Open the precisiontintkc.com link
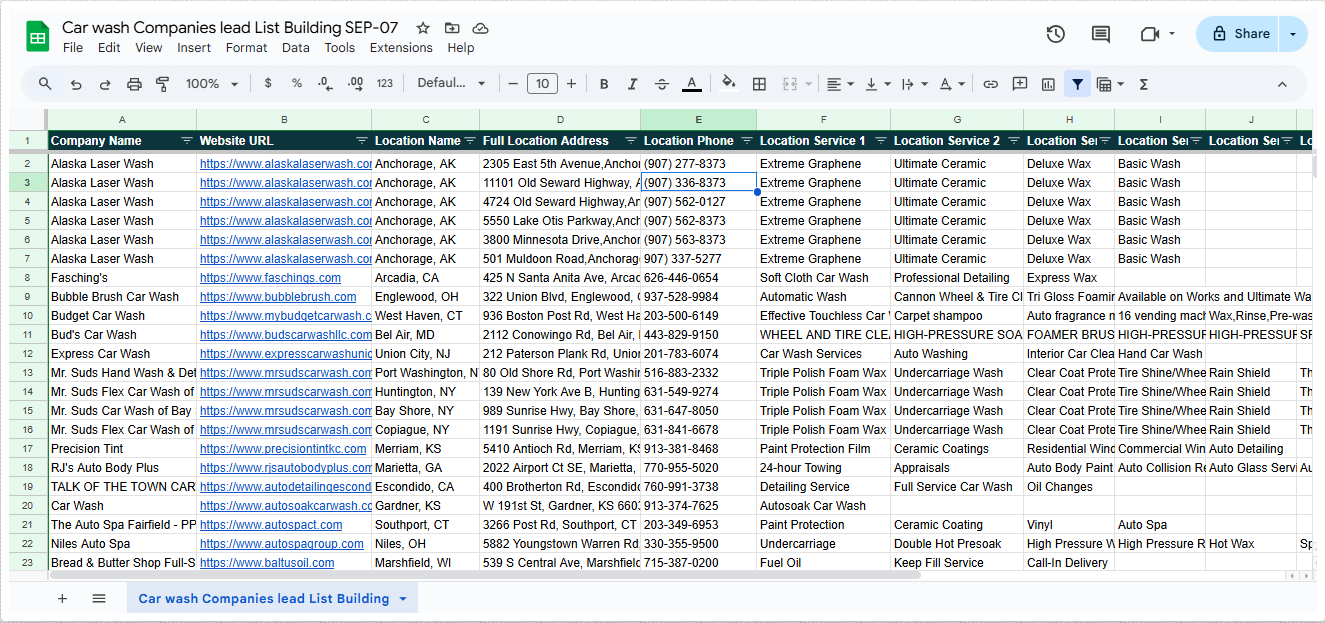Viewport: 1325px width, 623px height. point(283,449)
